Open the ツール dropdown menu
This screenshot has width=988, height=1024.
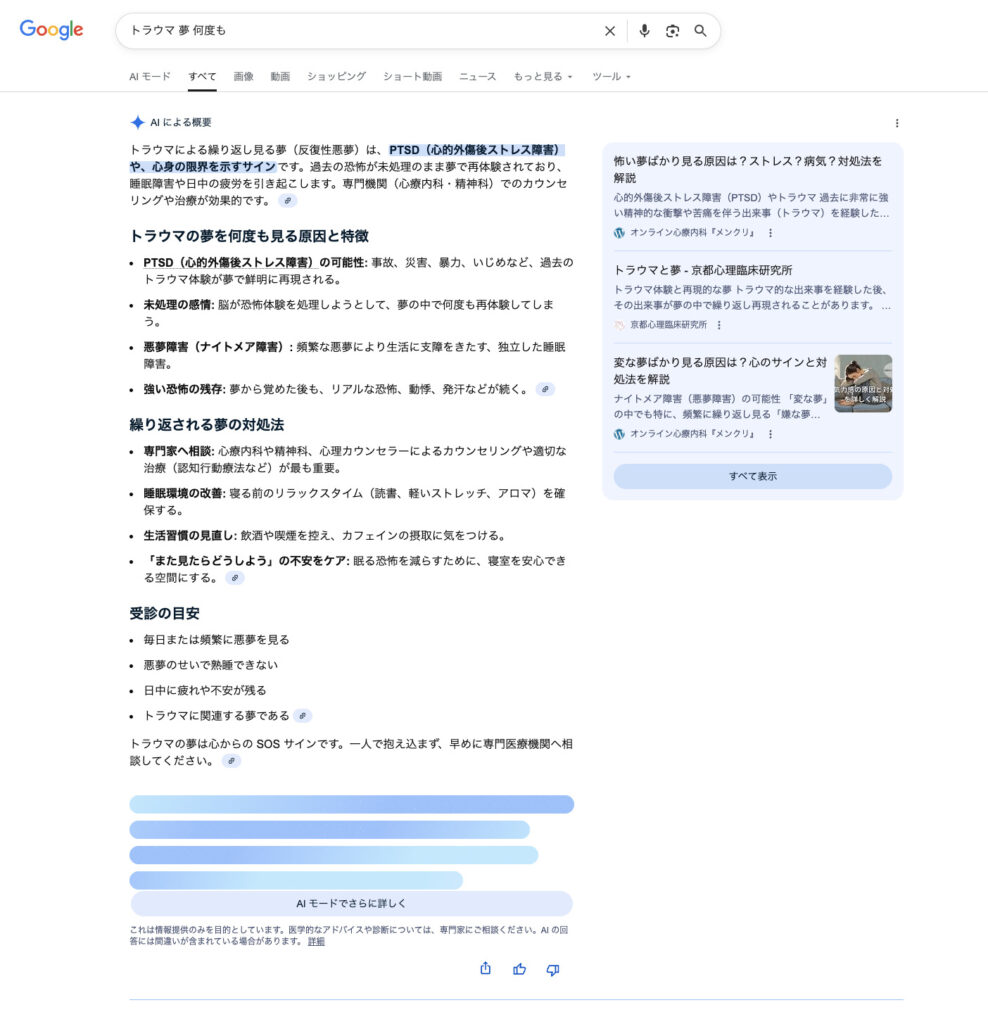(611, 76)
